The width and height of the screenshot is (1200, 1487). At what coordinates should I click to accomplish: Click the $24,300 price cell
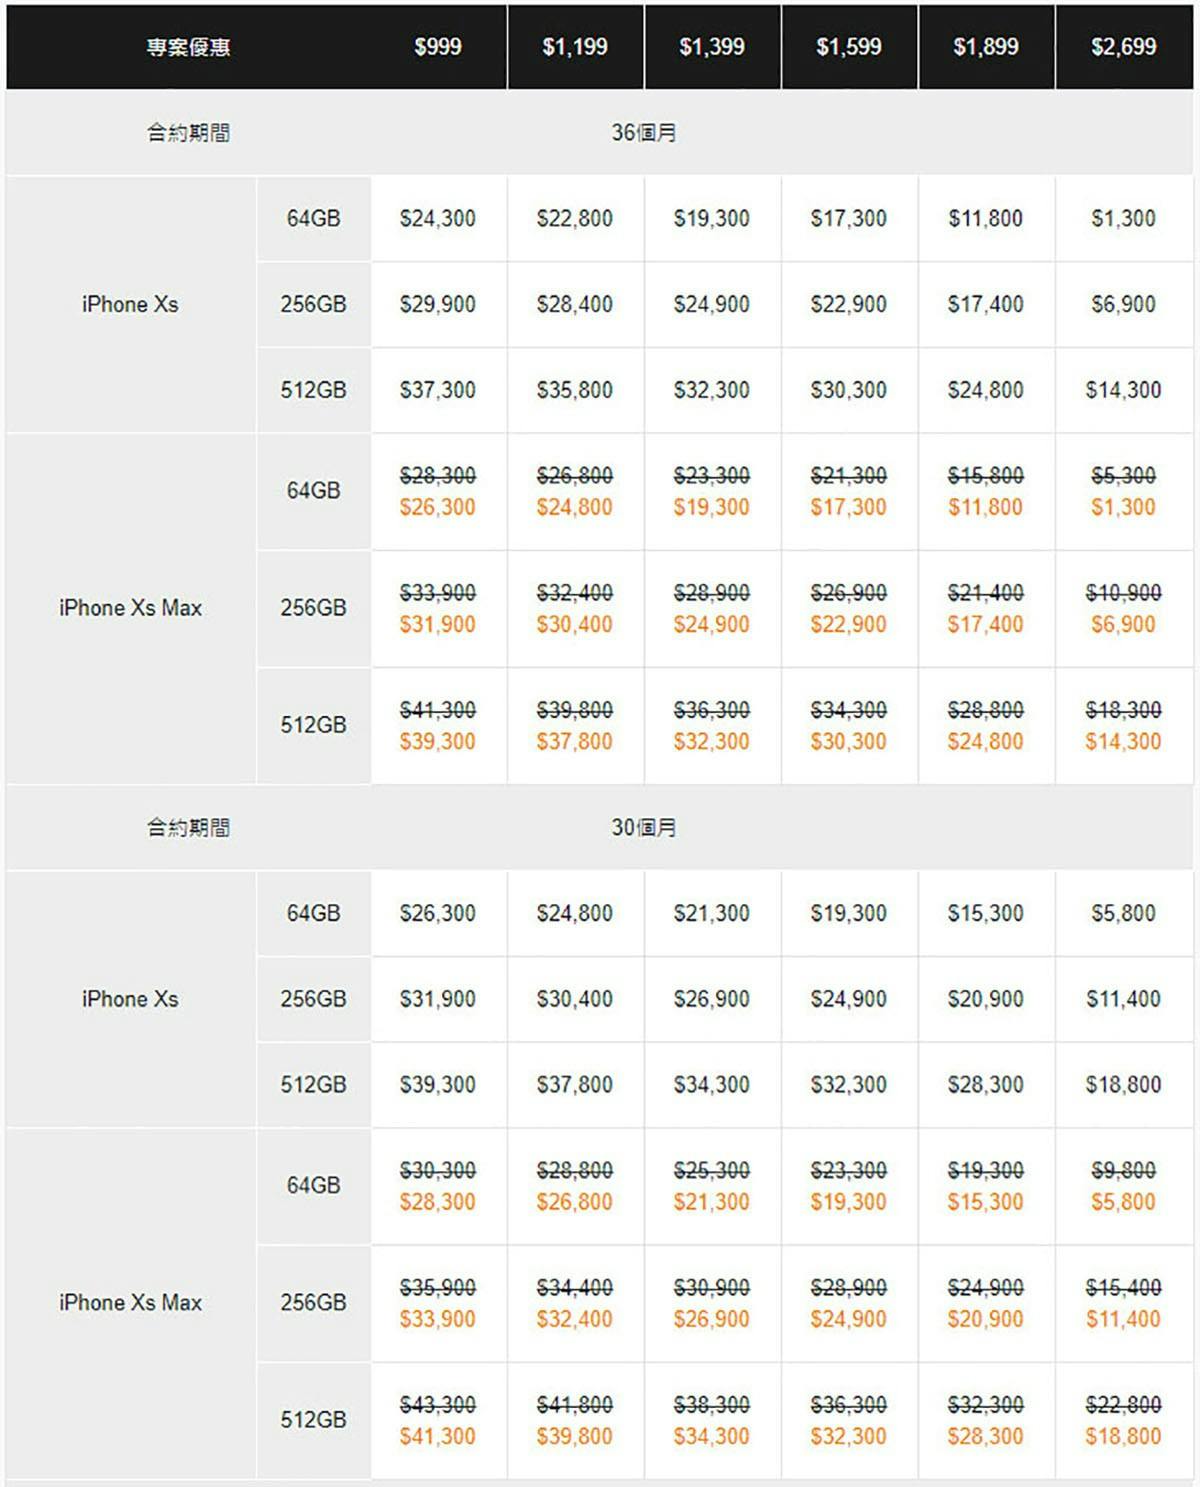point(438,219)
